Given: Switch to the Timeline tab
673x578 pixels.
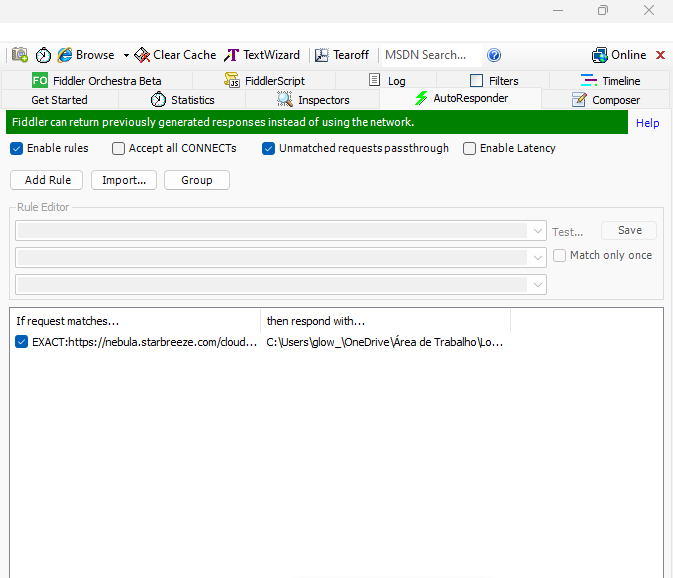Looking at the screenshot, I should [x=610, y=81].
